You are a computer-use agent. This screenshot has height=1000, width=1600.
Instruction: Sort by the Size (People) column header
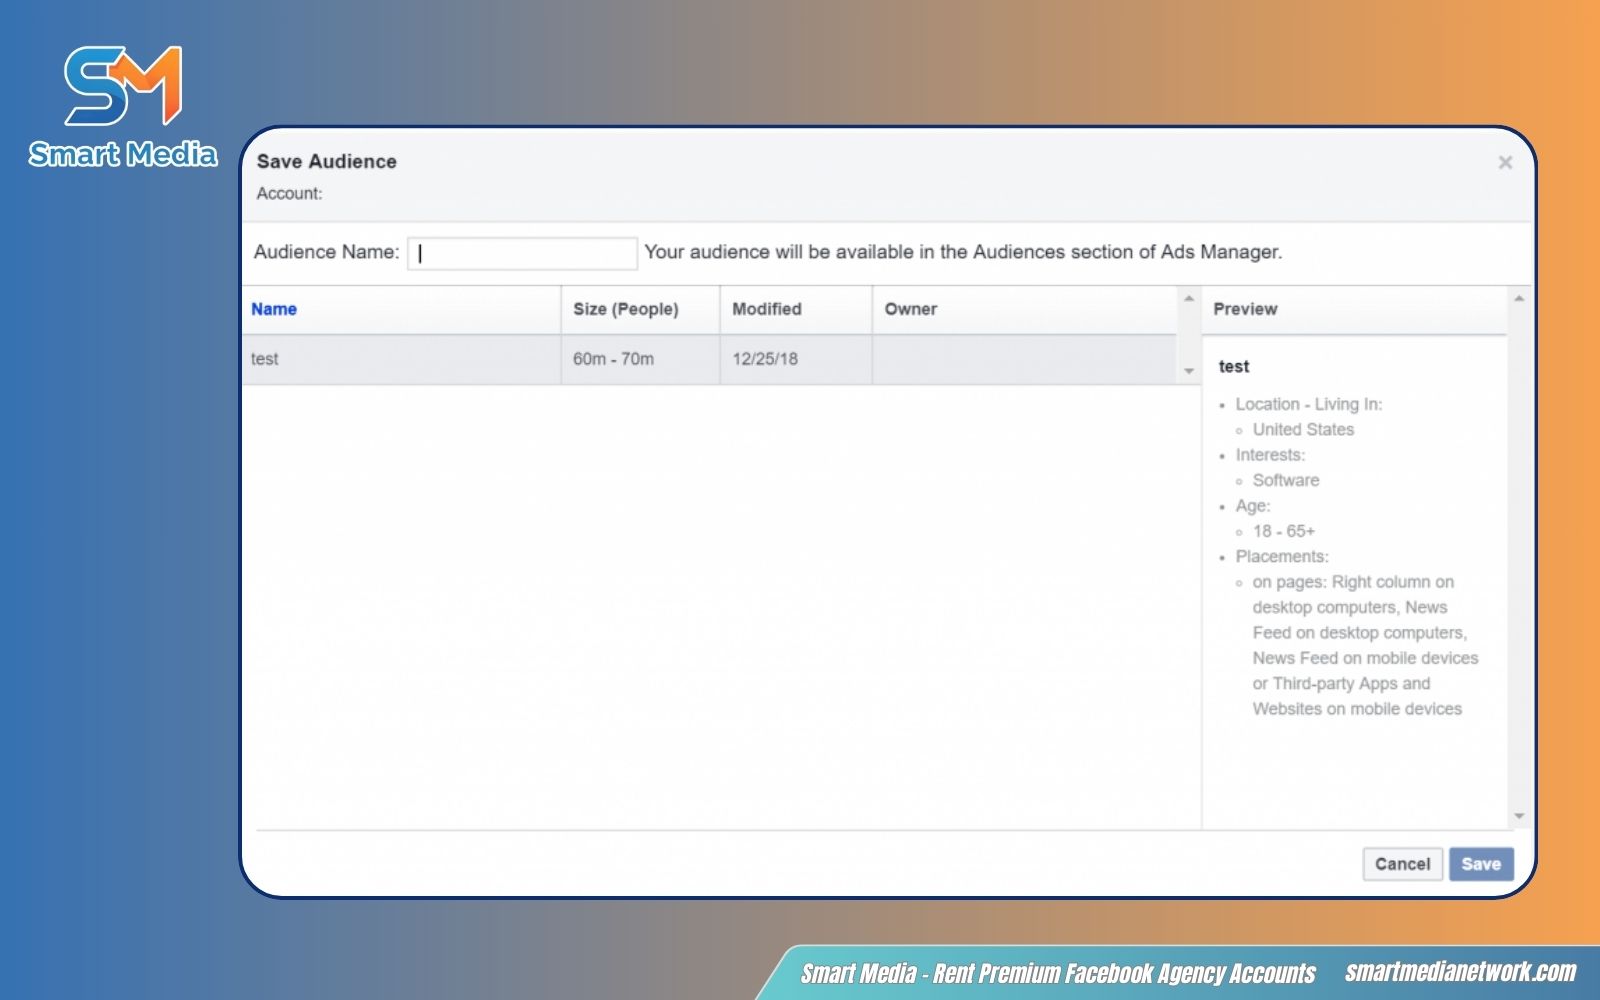click(x=625, y=309)
